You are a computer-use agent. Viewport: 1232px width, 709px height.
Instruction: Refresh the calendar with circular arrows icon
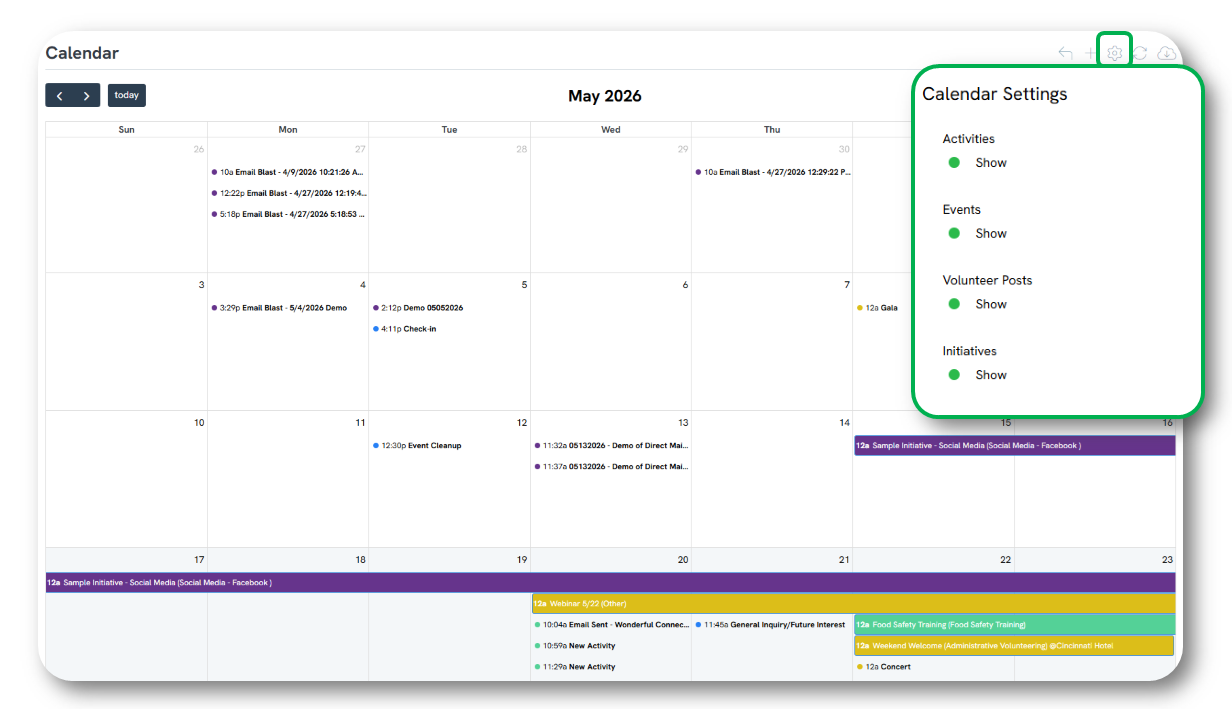click(1140, 53)
